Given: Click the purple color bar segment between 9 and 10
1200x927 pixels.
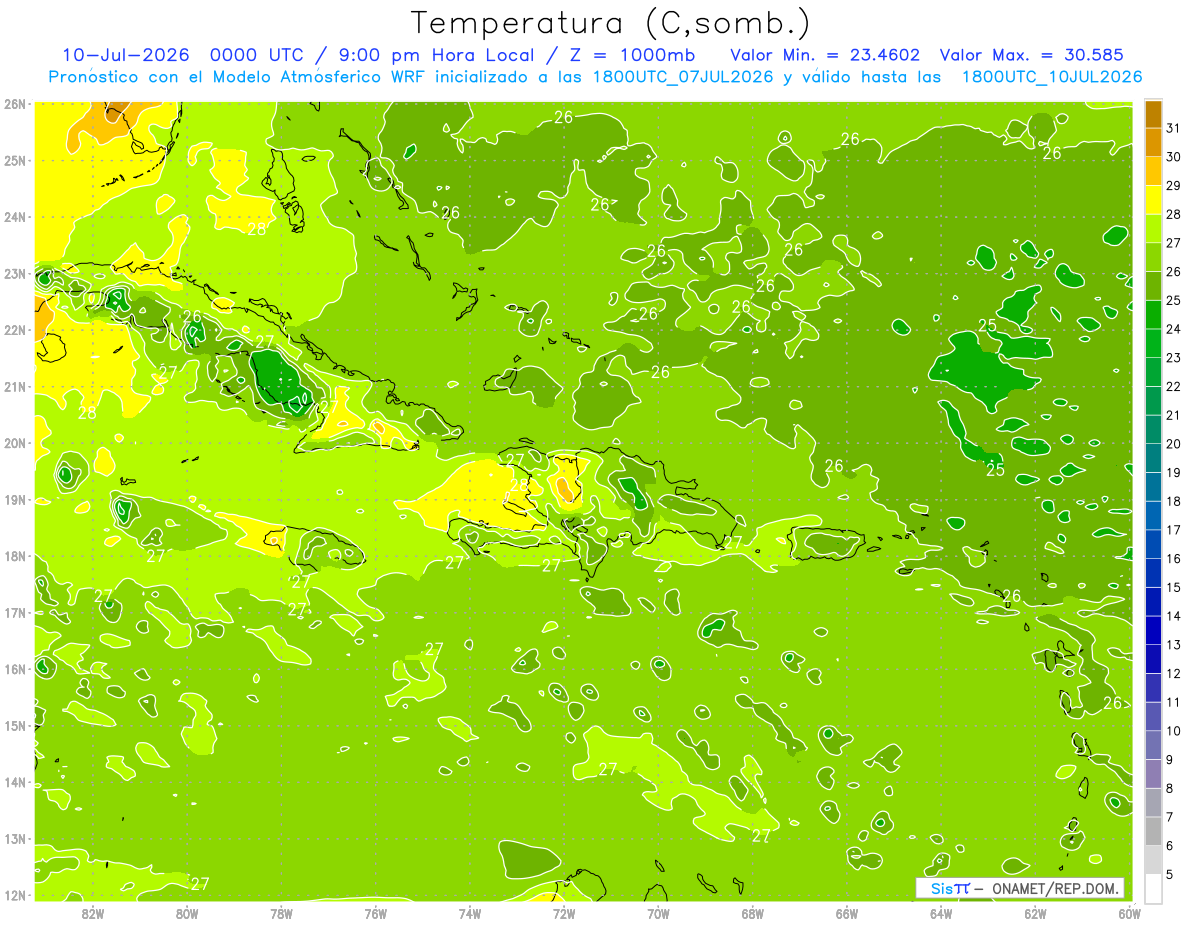Looking at the screenshot, I should (x=1153, y=745).
